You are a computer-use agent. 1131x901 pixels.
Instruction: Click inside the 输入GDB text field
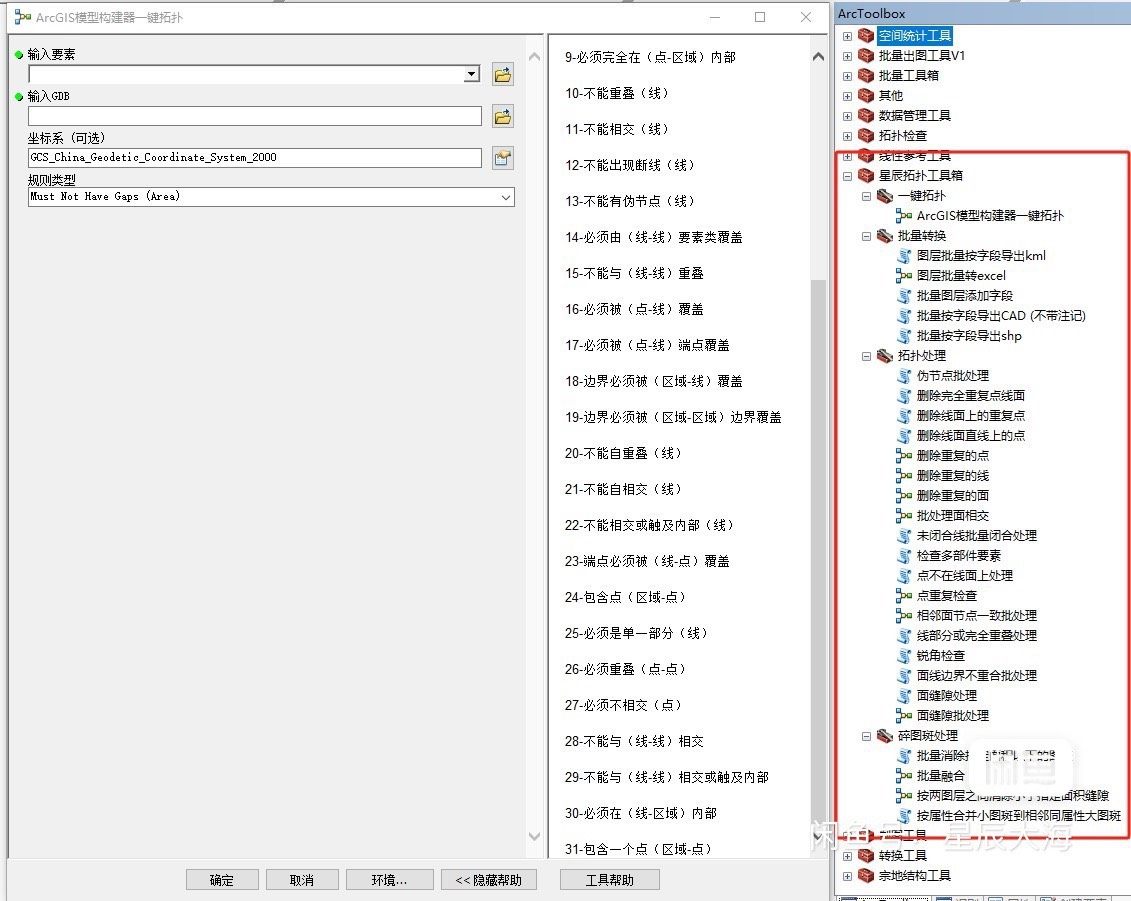coord(255,116)
